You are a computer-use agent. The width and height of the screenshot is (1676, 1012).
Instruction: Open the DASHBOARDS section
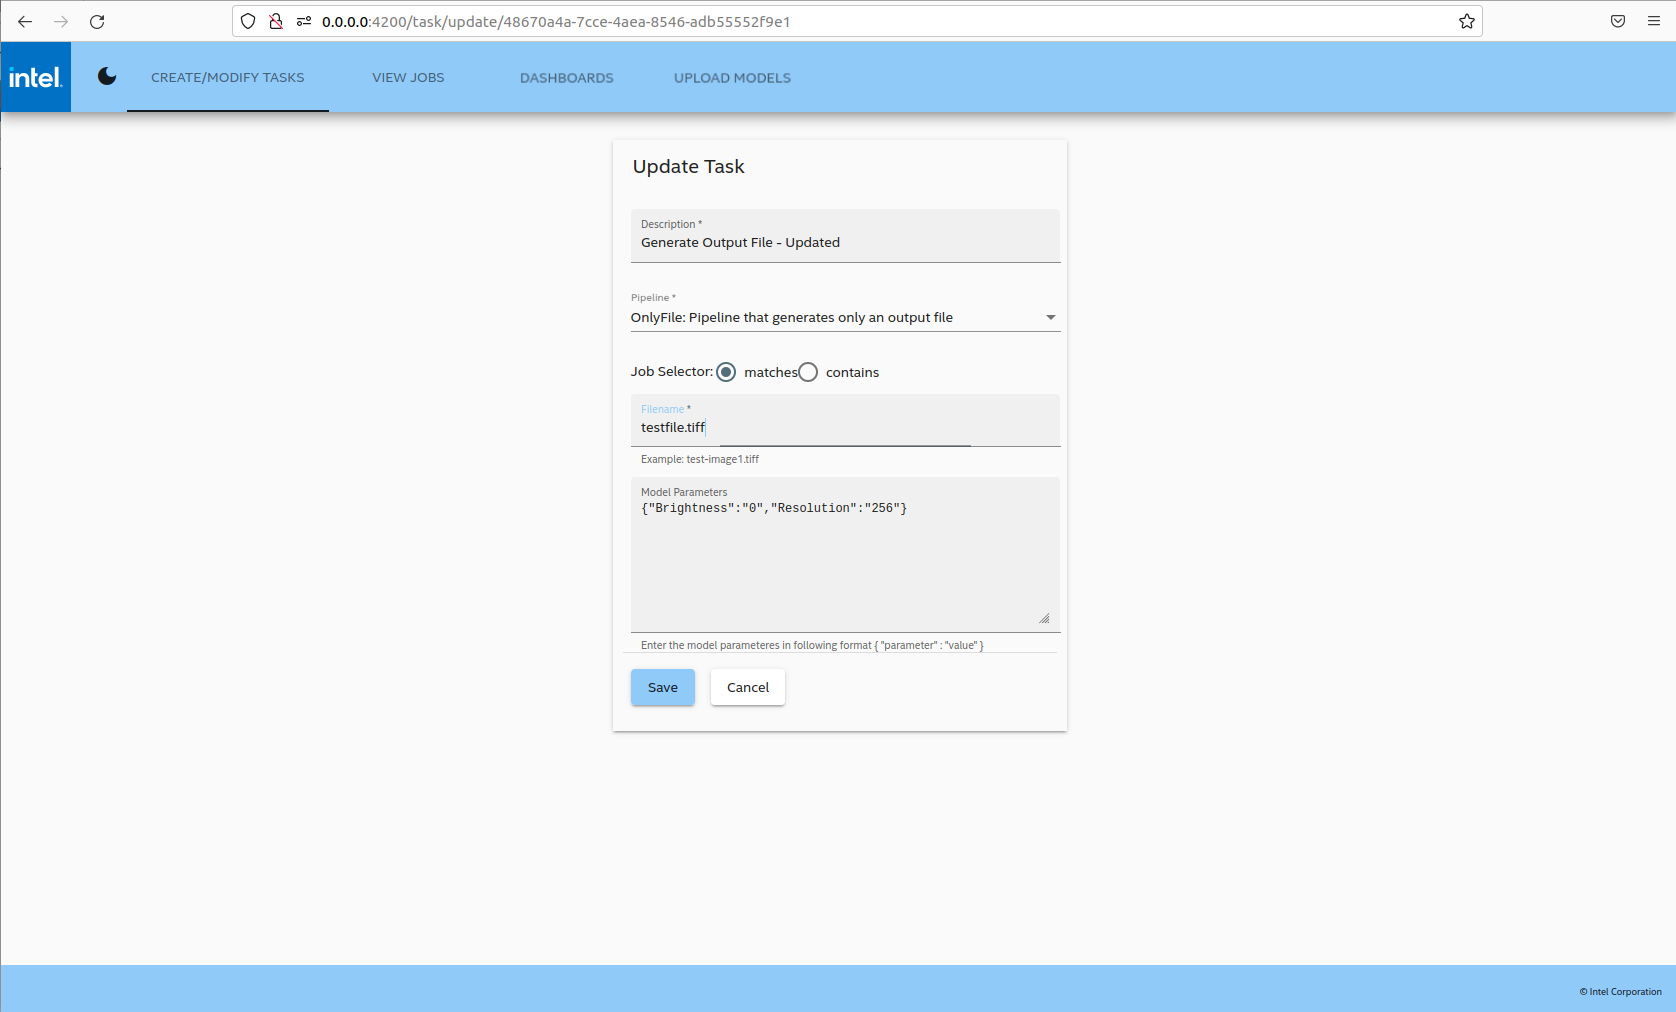point(566,77)
